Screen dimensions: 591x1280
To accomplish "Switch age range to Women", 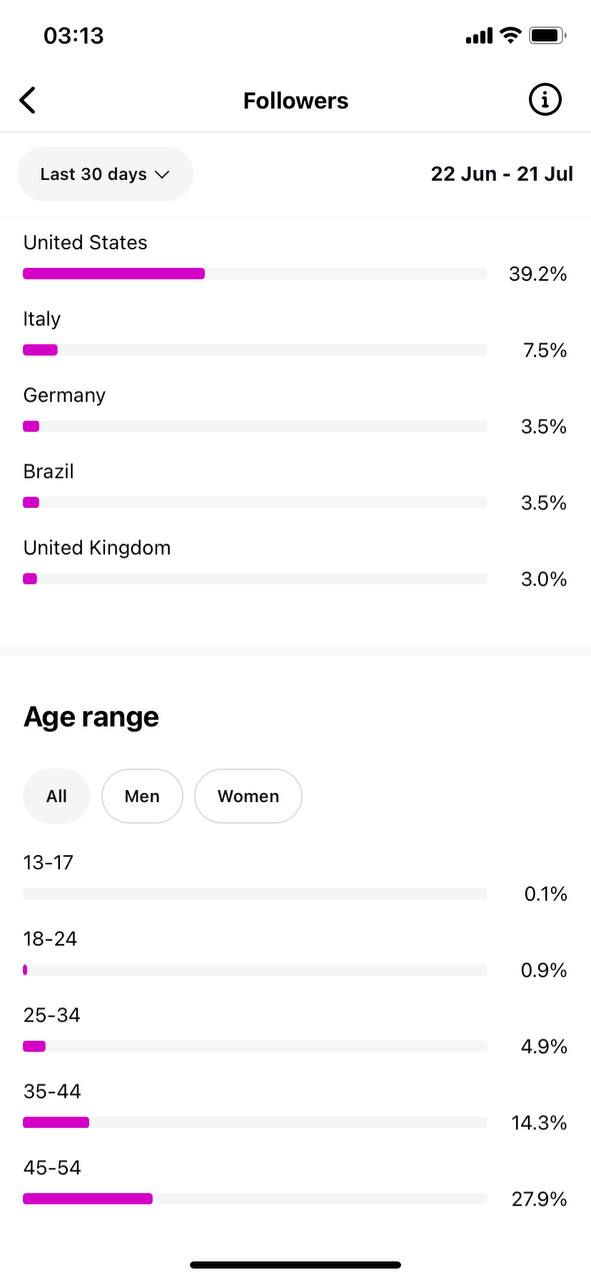I will point(248,796).
